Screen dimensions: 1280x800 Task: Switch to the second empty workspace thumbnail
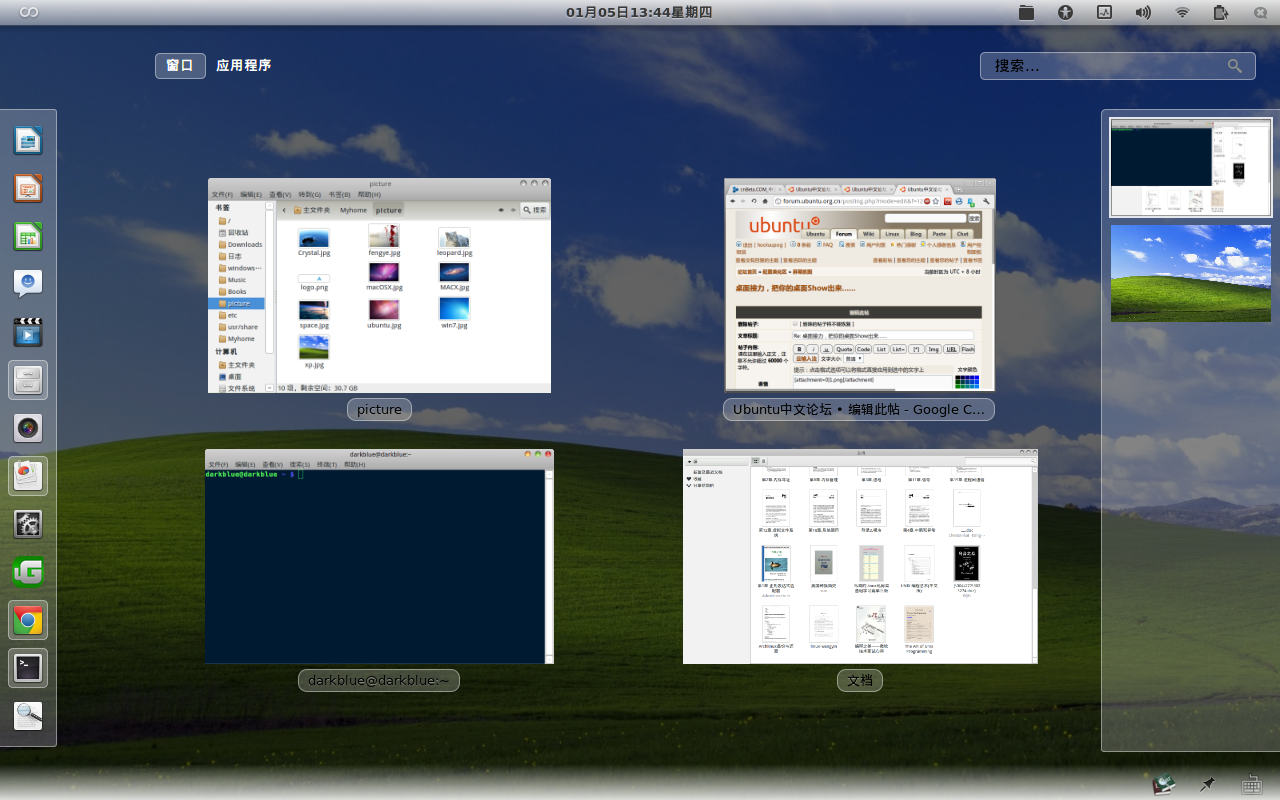click(1190, 273)
